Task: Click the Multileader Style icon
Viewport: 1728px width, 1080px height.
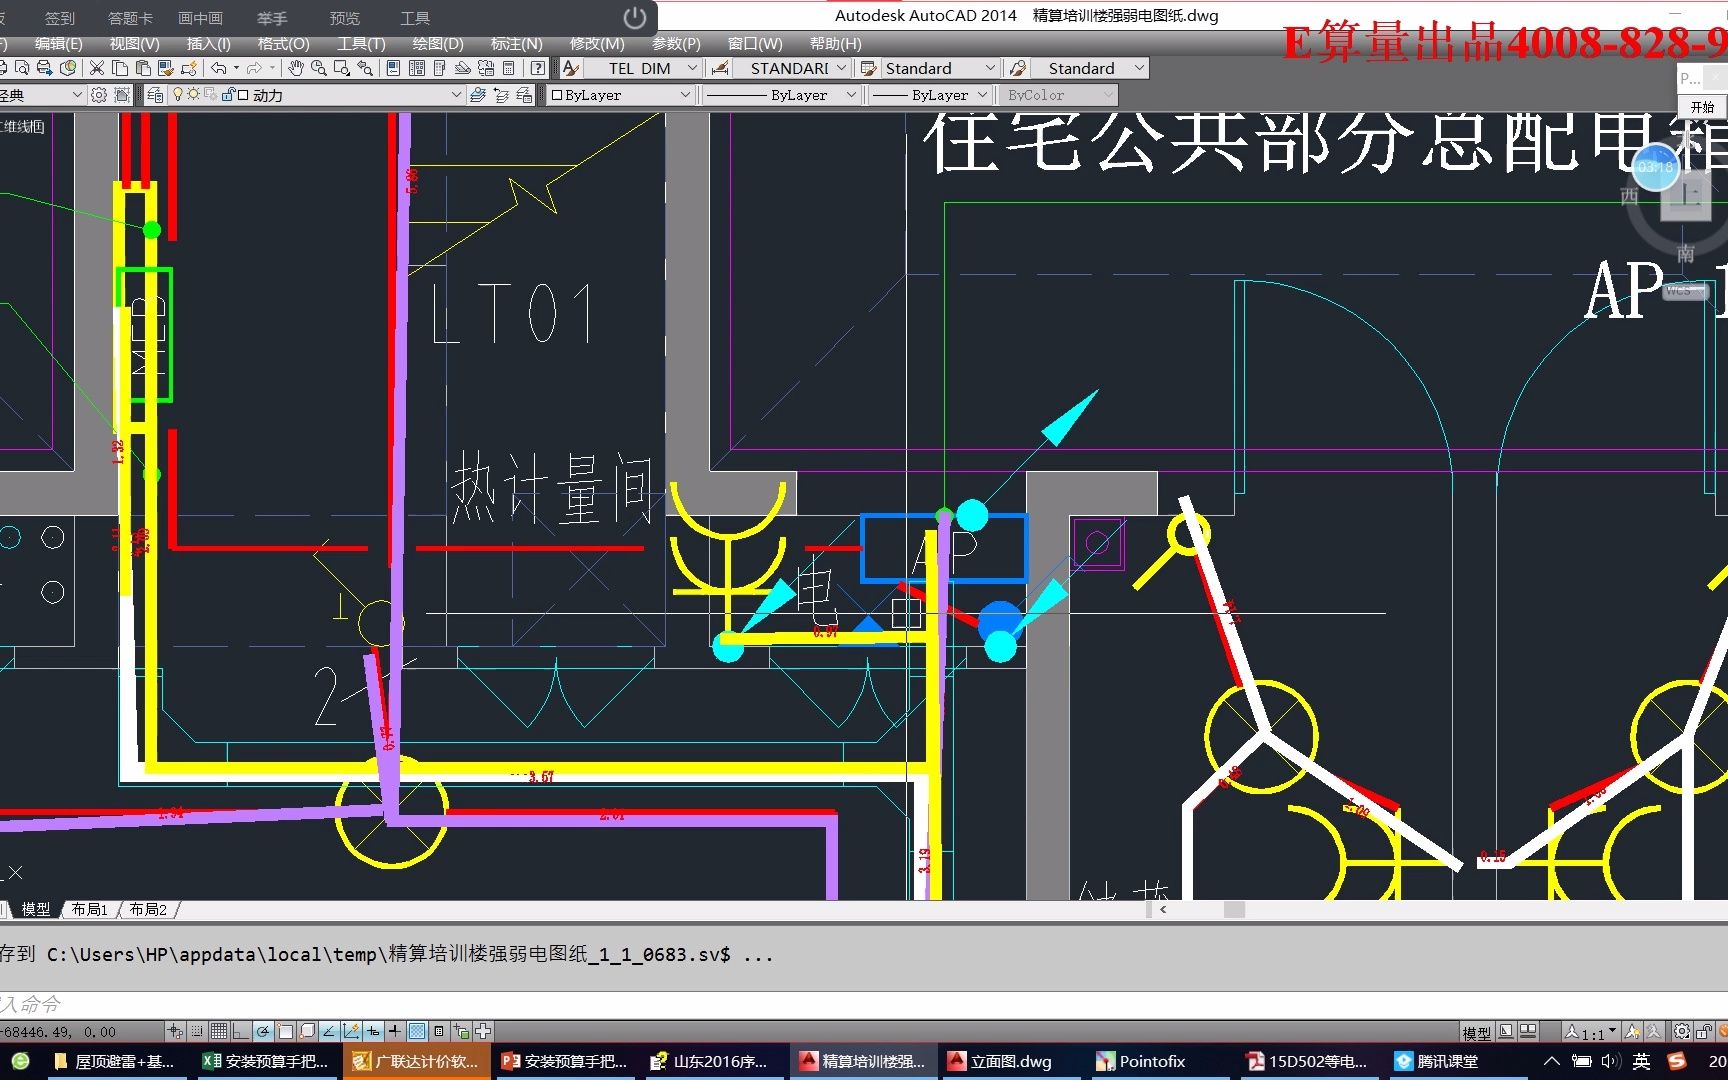Action: [x=1018, y=68]
